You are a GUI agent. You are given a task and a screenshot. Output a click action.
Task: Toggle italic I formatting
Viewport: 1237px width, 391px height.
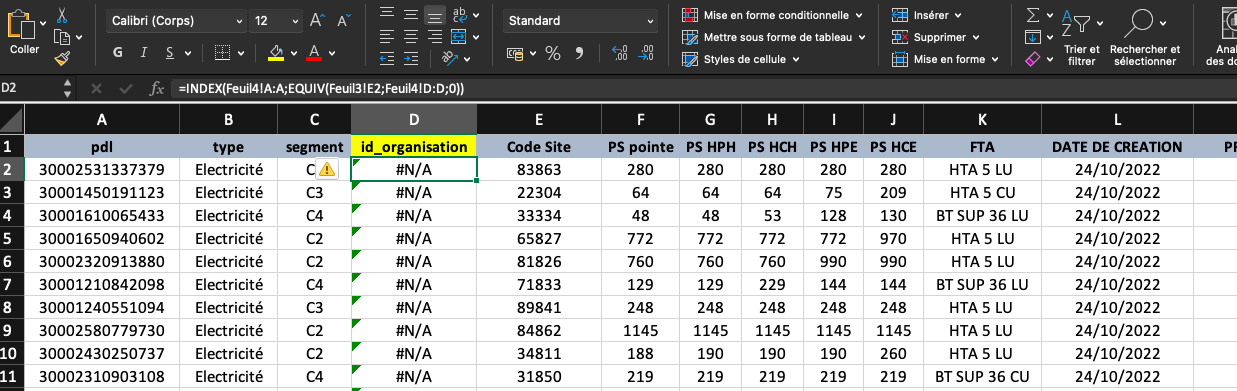(x=144, y=52)
